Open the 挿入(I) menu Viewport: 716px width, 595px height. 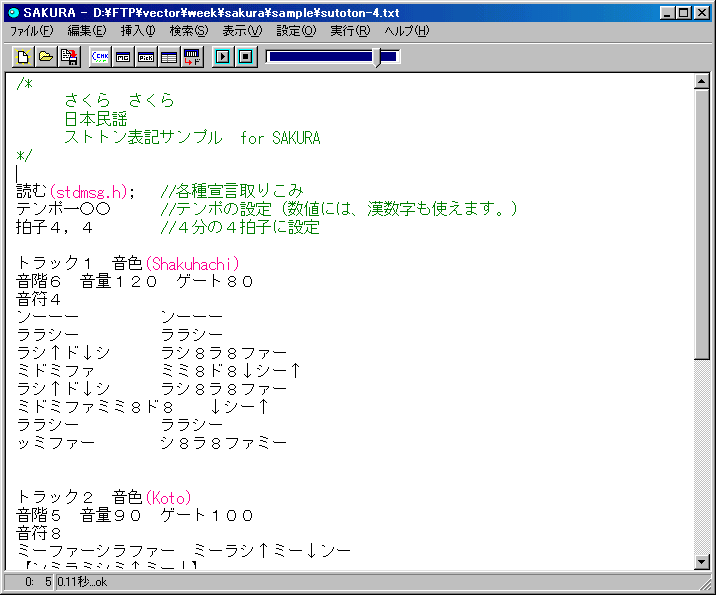tap(138, 31)
